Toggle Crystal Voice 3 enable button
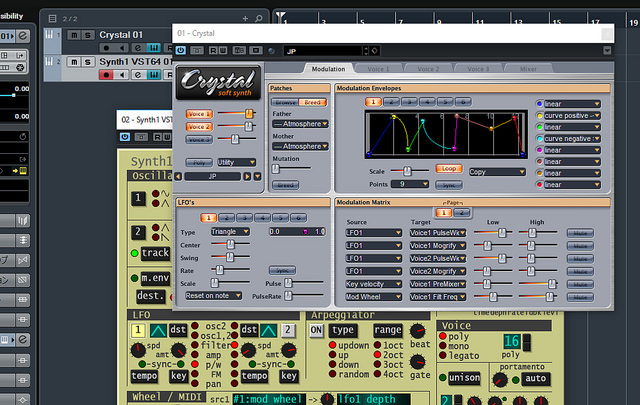Screen dimensions: 640x405 click(x=199, y=140)
